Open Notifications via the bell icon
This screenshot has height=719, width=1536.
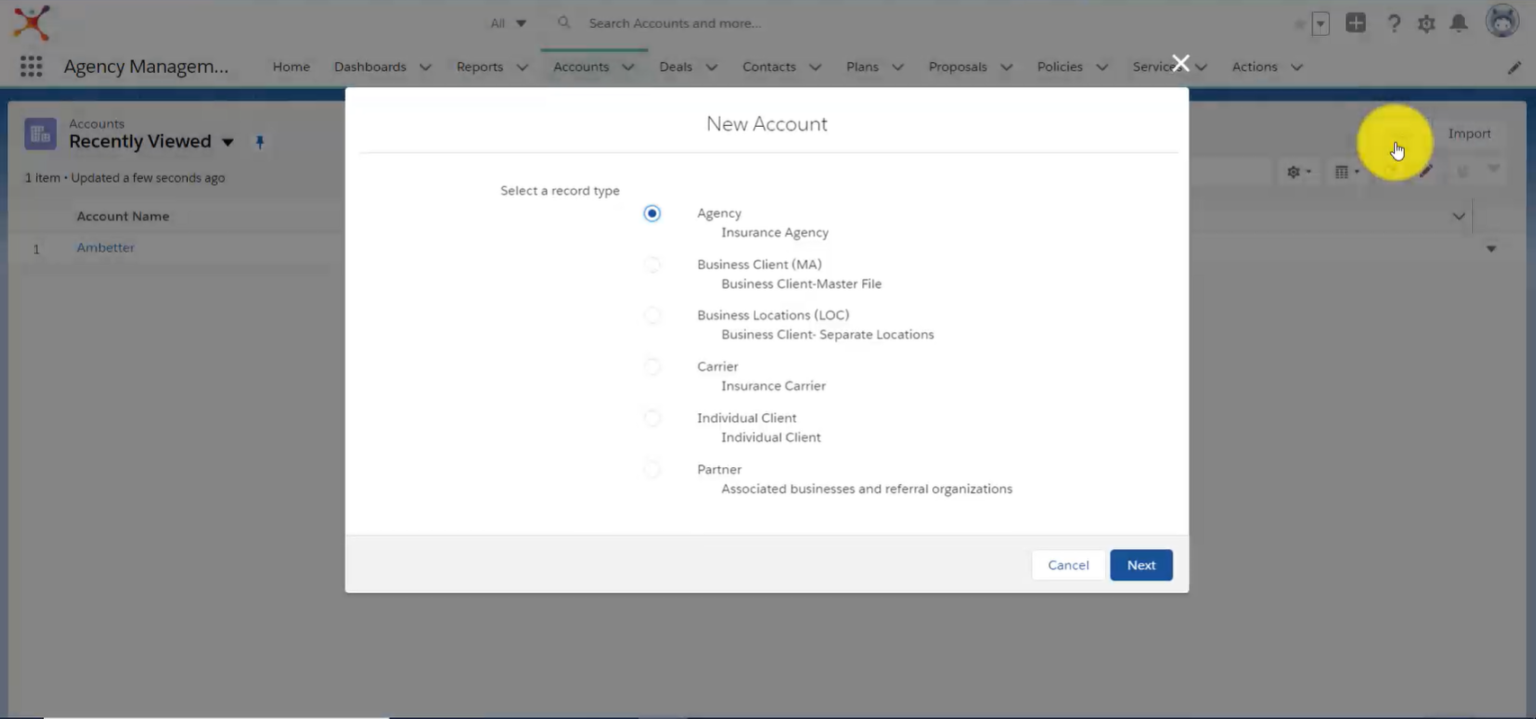(1458, 23)
